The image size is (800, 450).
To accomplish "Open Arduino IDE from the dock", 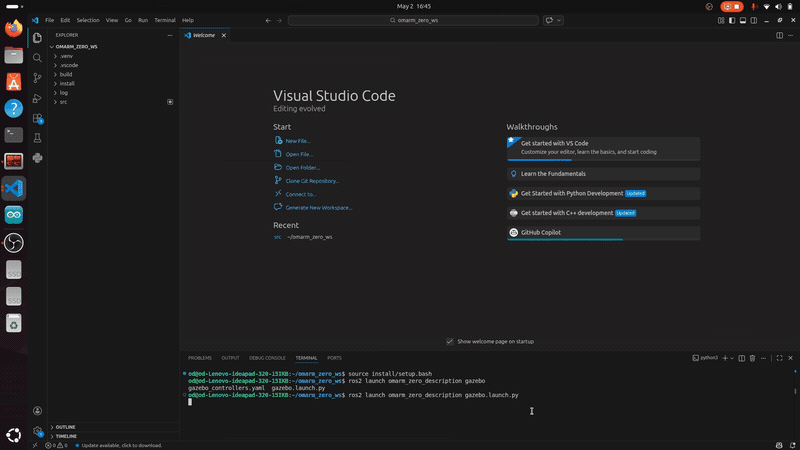I will 14,215.
